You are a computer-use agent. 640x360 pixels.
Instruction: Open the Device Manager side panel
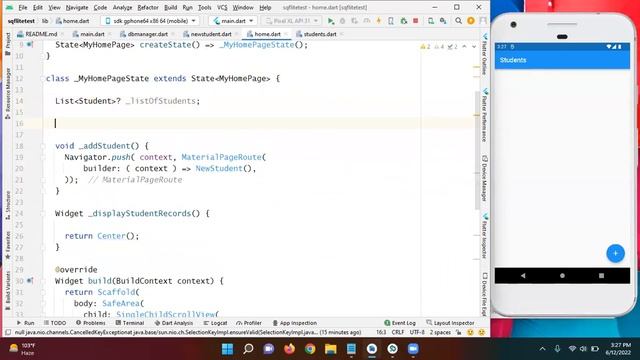[485, 178]
